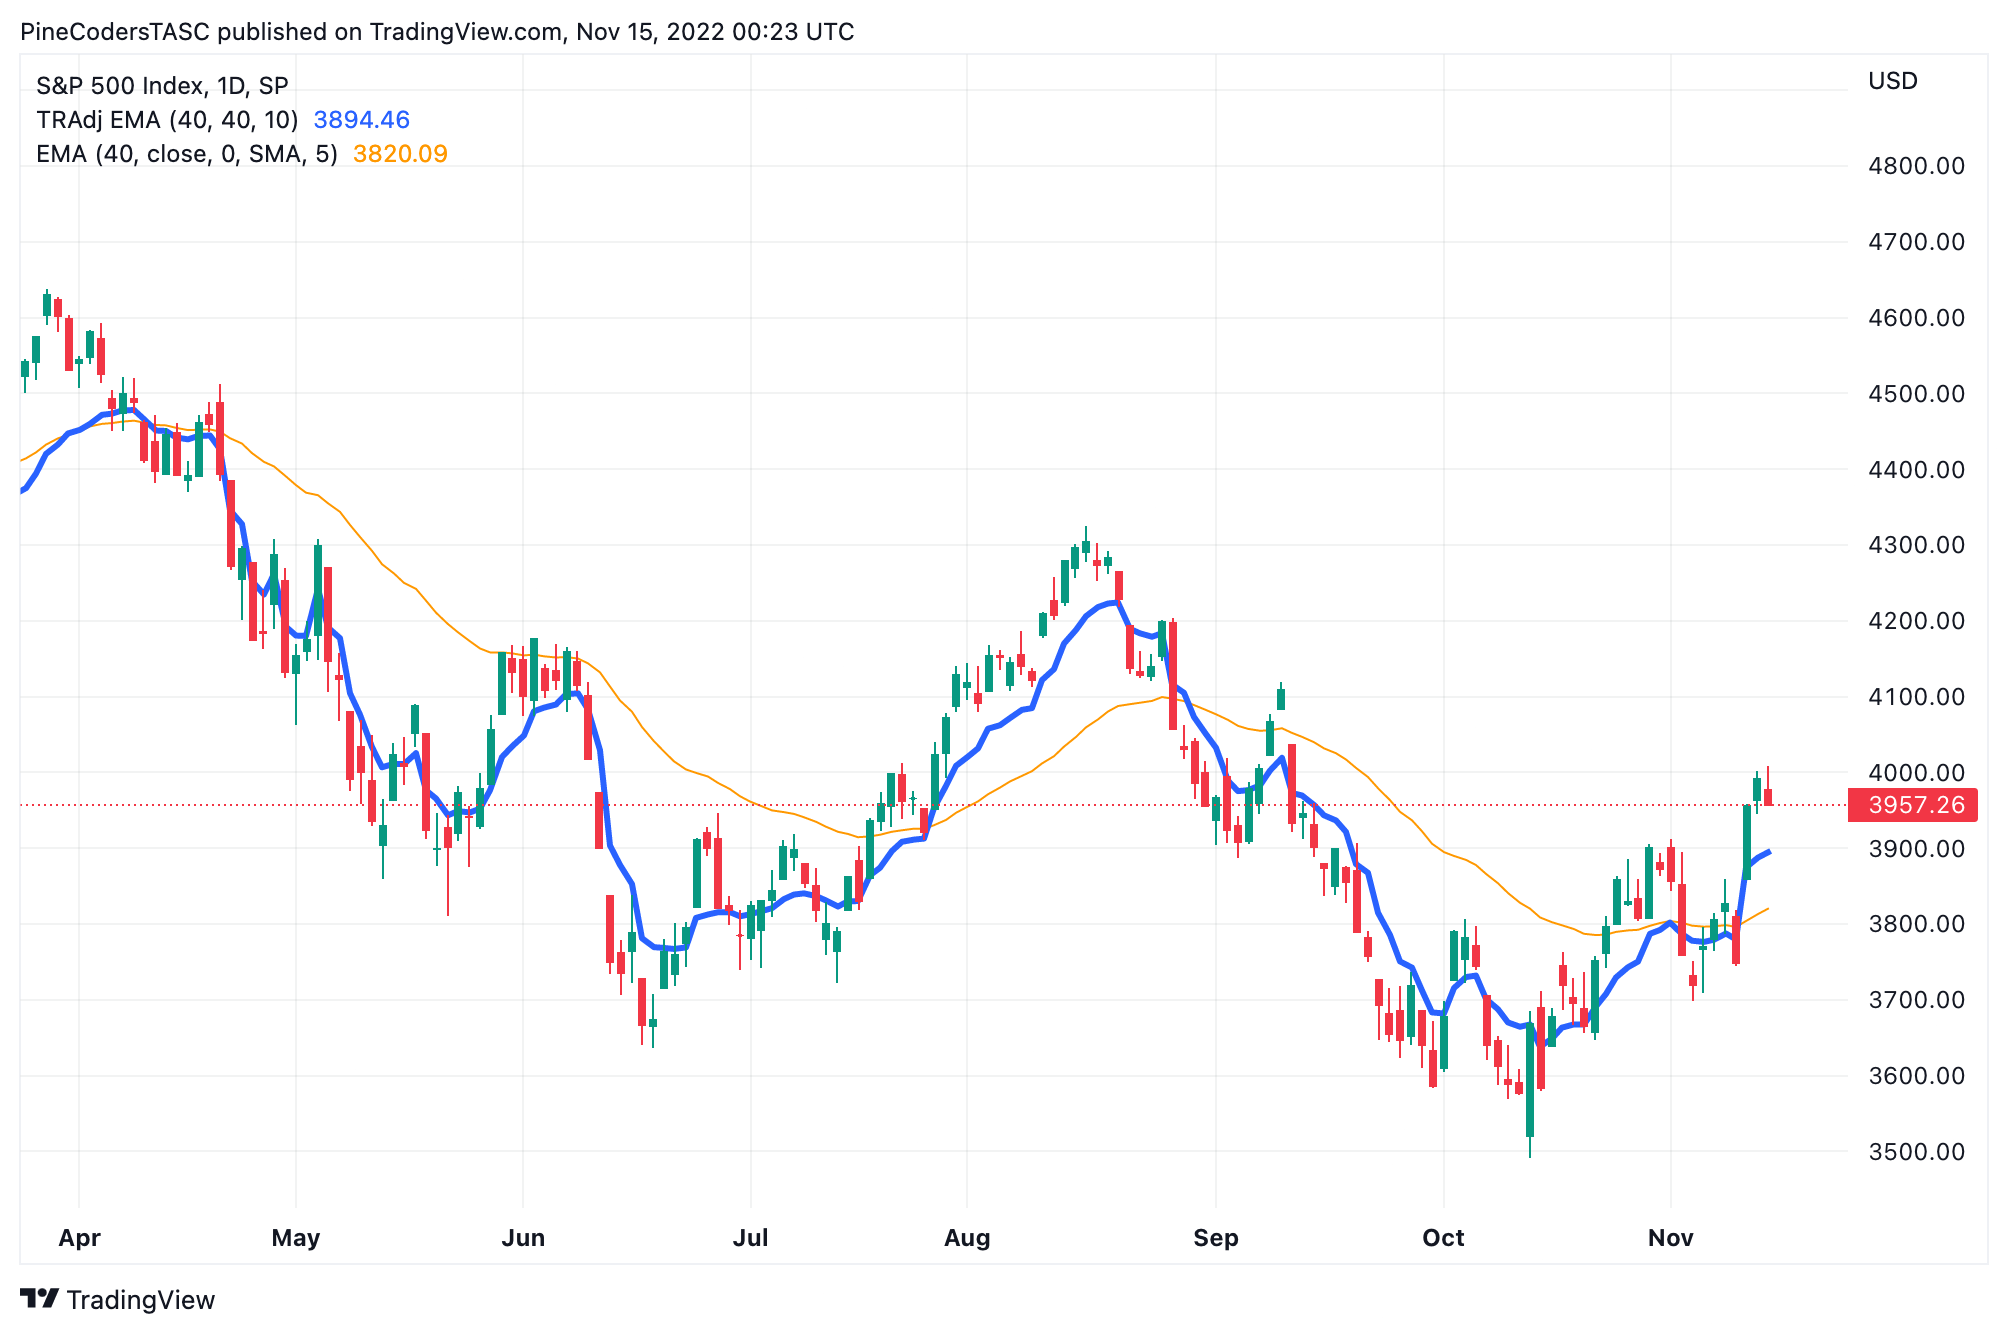Click the Nov label on time axis
The height and width of the screenshot is (1334, 2008).
click(x=1671, y=1238)
